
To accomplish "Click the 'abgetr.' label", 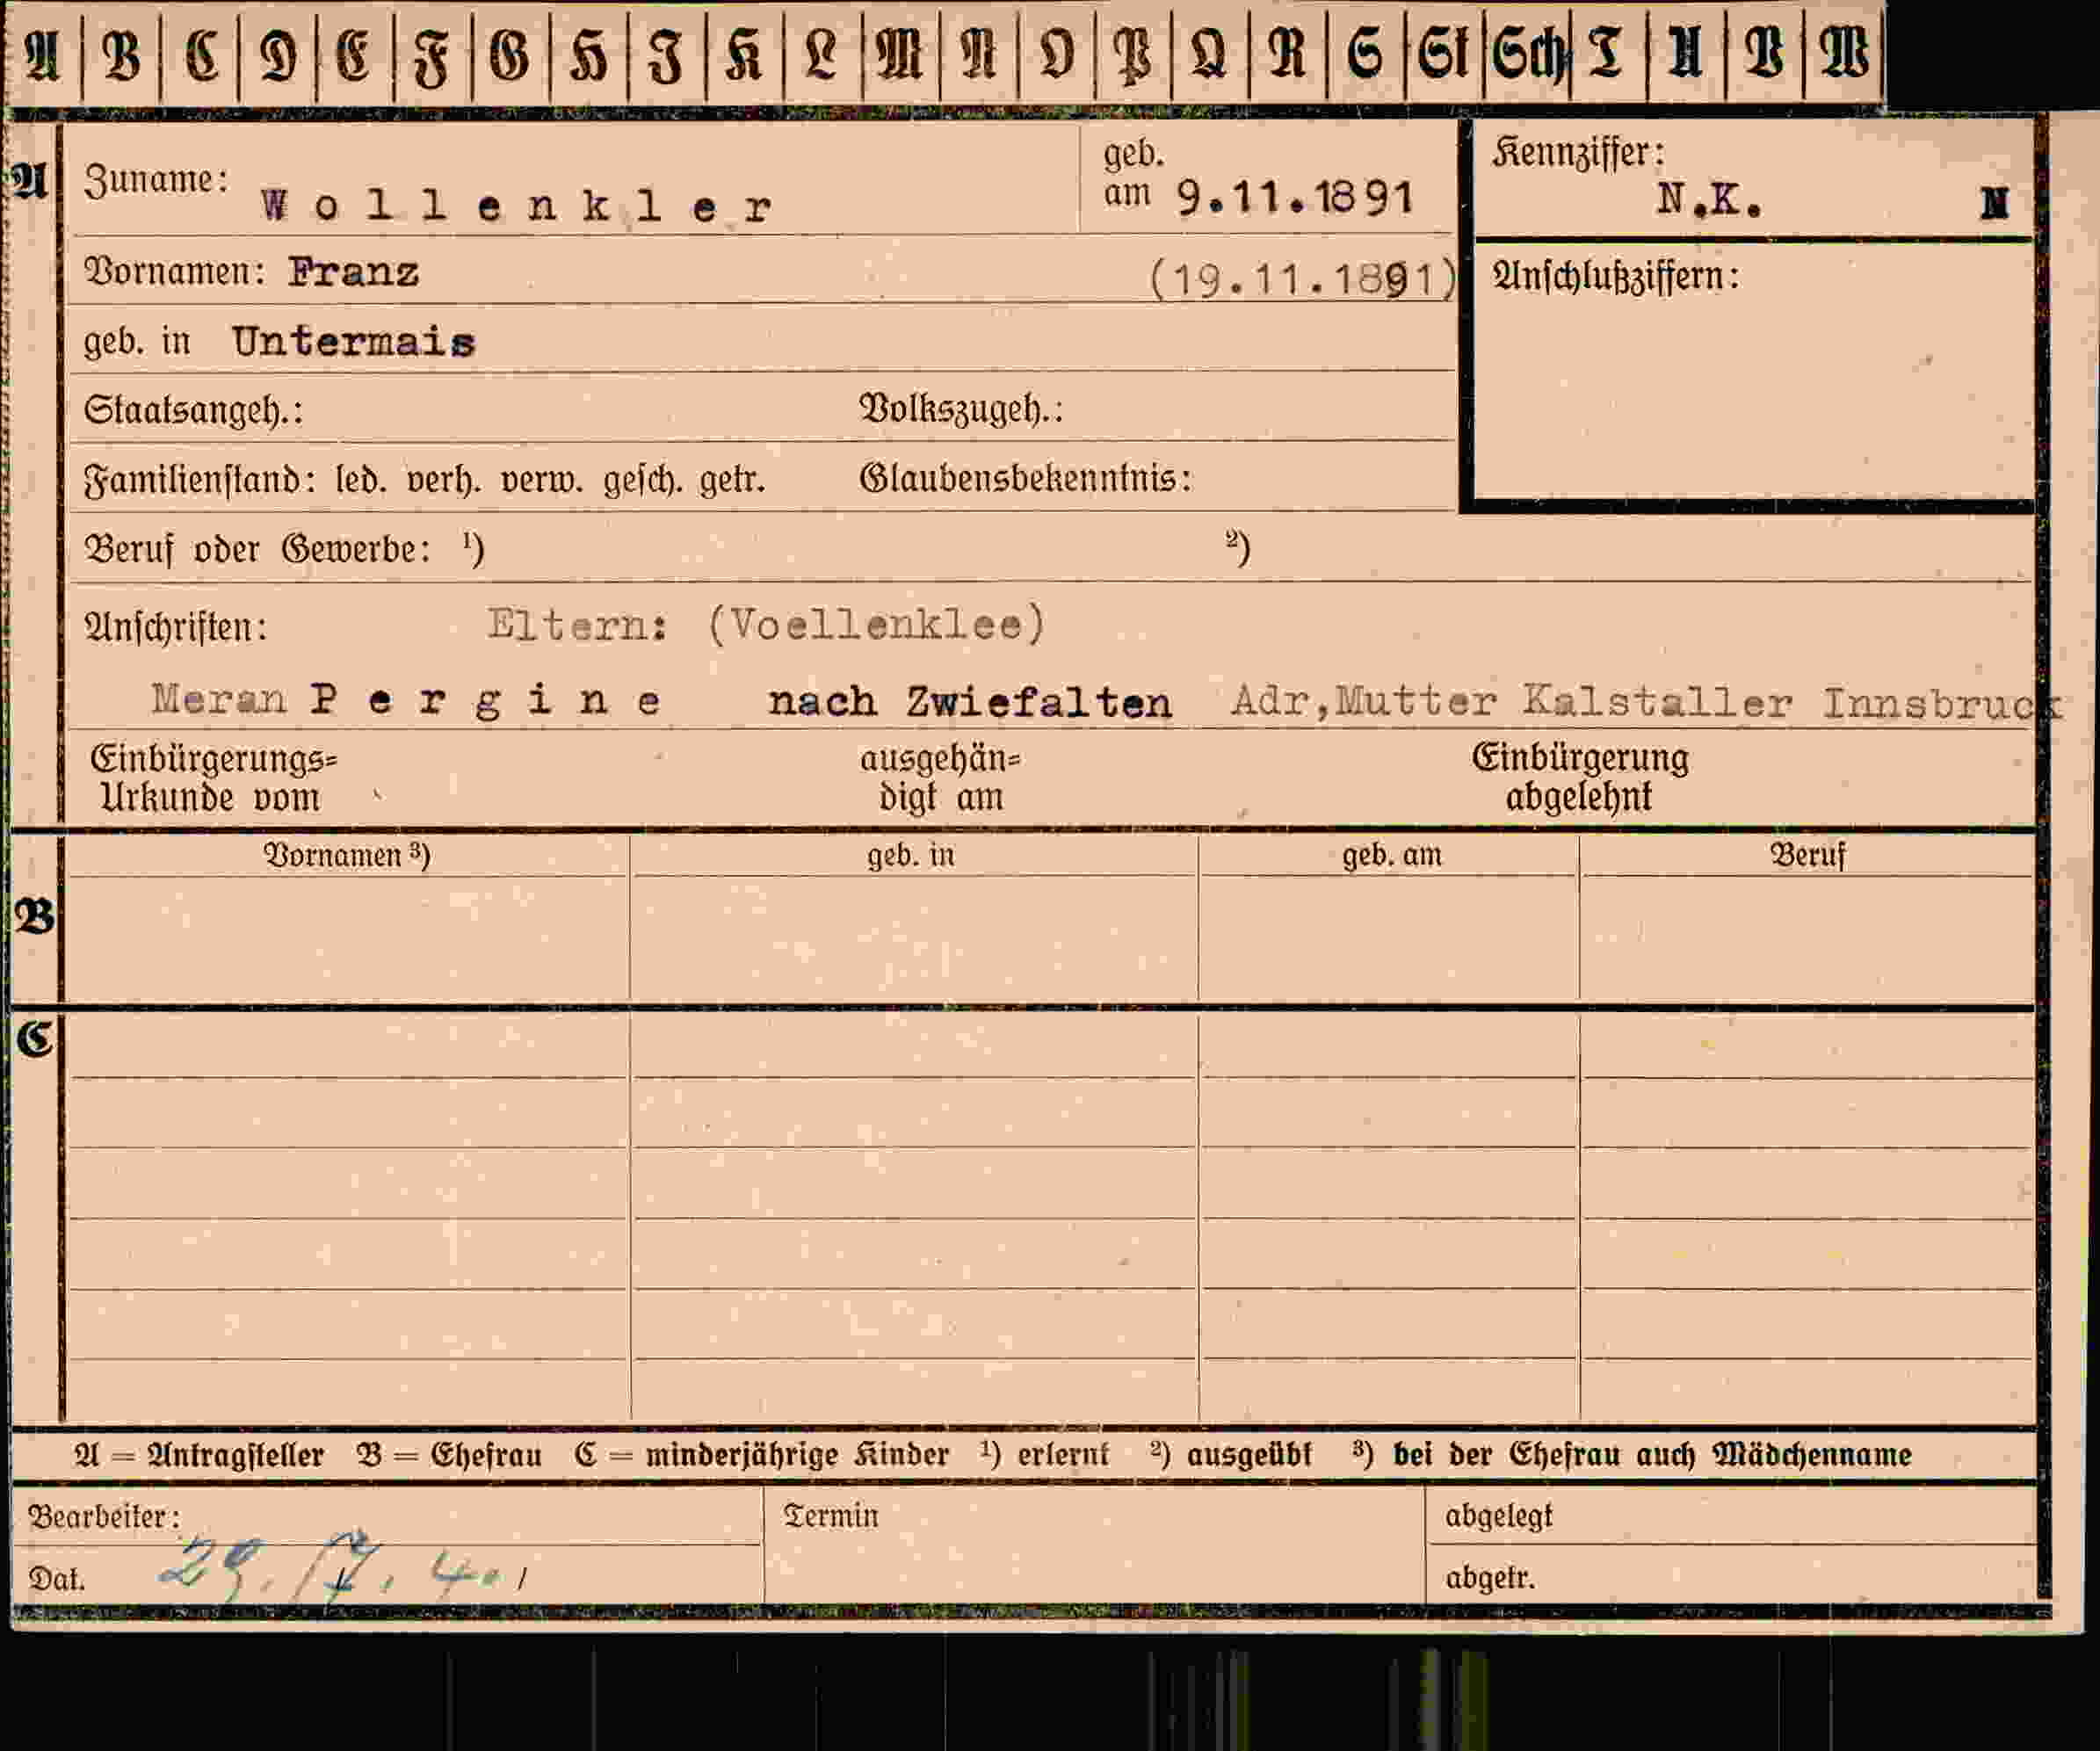I will [x=1489, y=1578].
